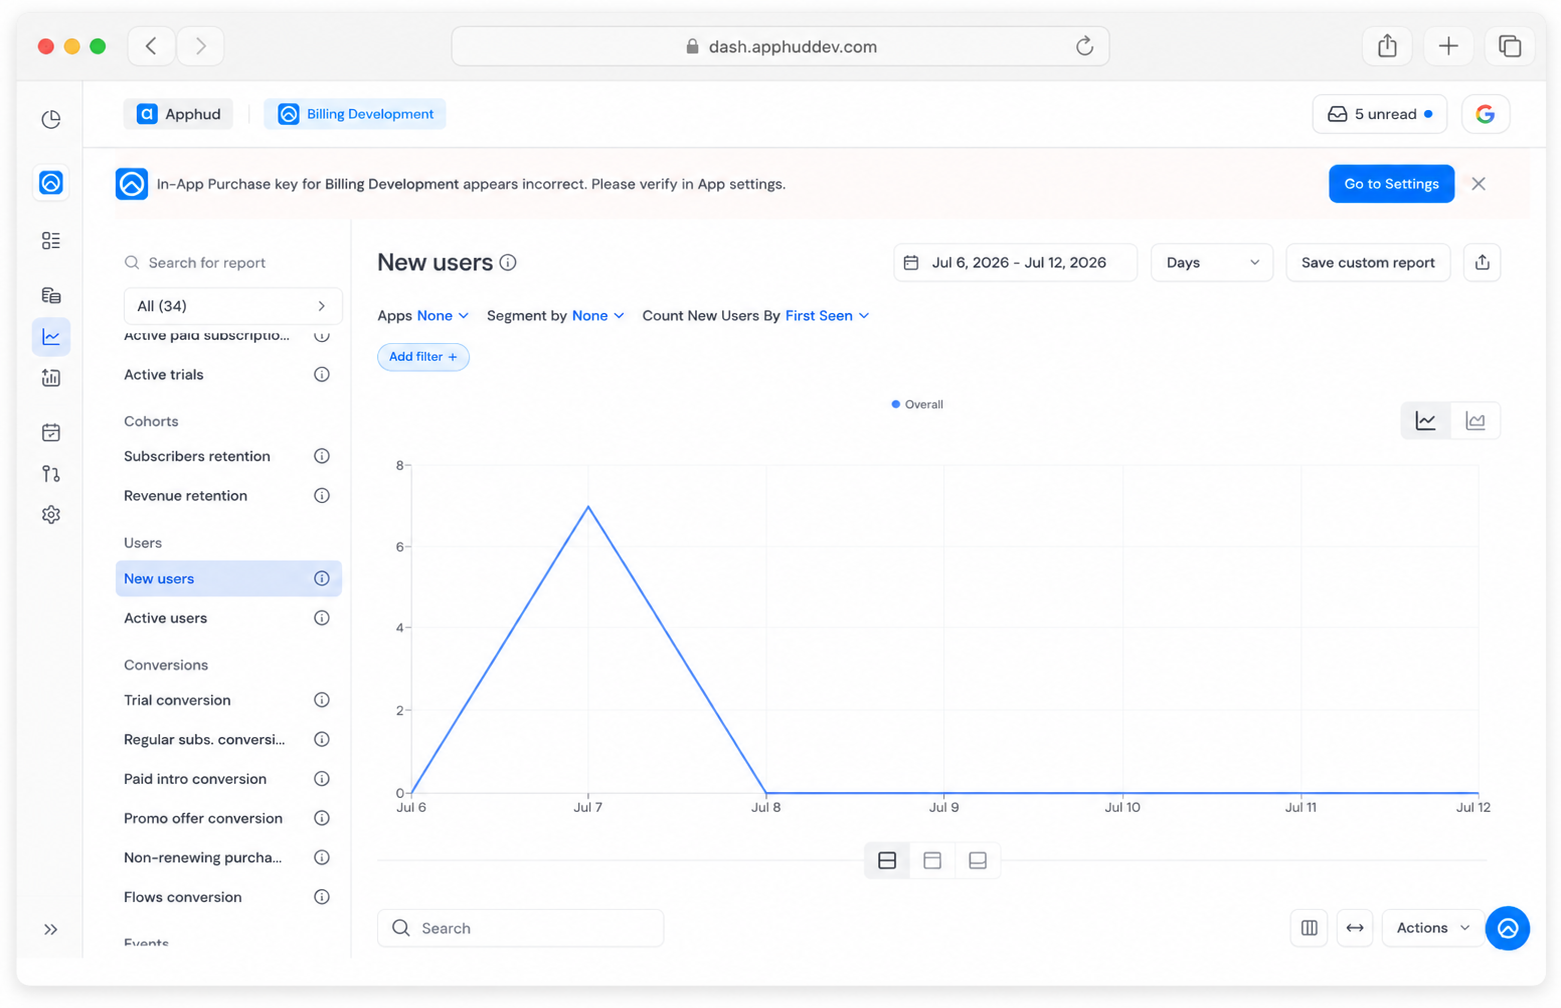
Task: Switch to line chart view toggle
Action: pos(1426,421)
